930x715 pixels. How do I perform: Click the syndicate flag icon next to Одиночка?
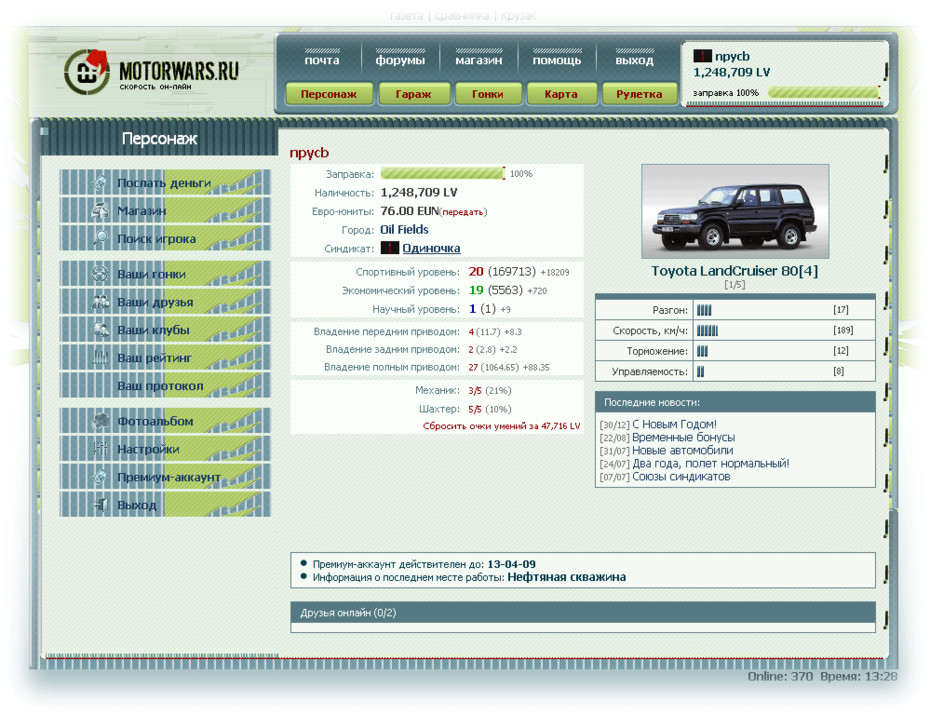click(390, 248)
